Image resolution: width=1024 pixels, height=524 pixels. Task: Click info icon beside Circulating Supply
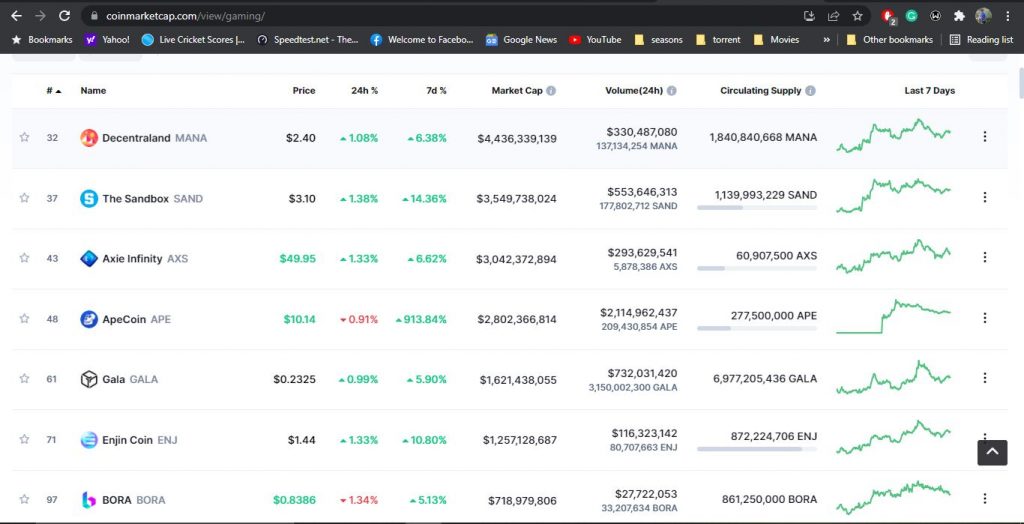click(x=810, y=91)
